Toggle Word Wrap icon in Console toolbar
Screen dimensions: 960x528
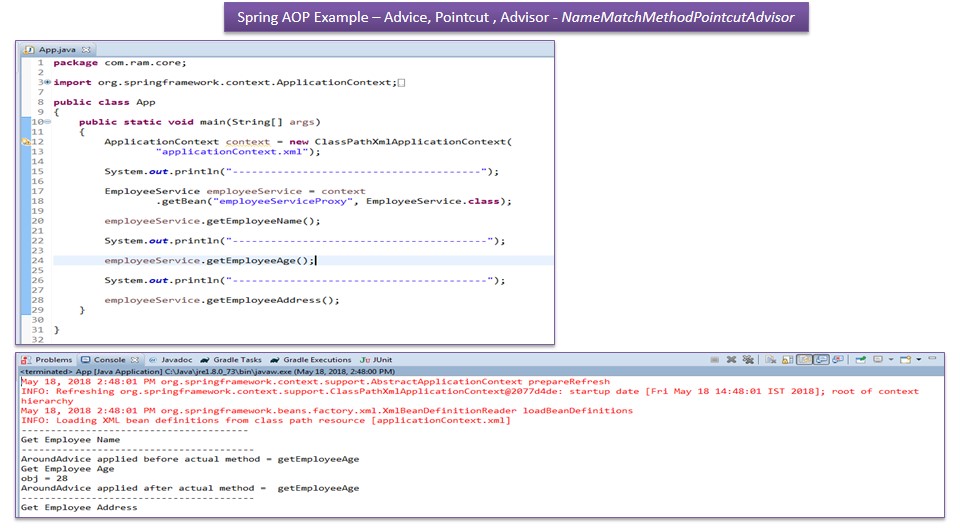(804, 360)
